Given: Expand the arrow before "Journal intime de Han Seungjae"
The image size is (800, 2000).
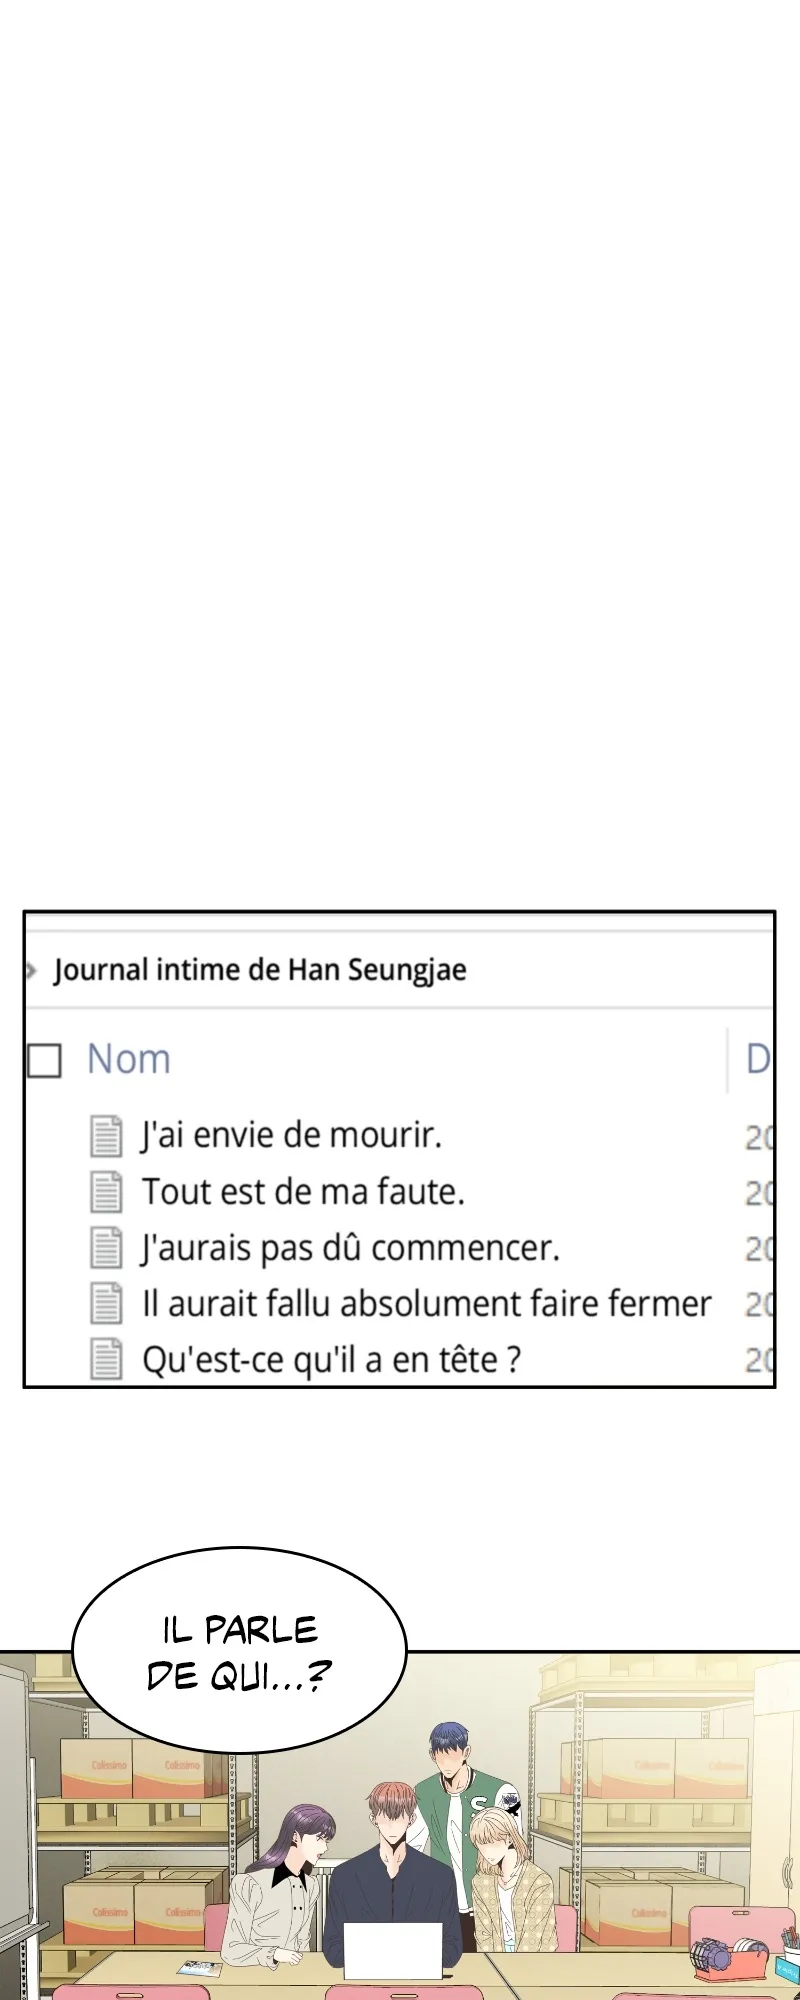Looking at the screenshot, I should pyautogui.click(x=32, y=970).
